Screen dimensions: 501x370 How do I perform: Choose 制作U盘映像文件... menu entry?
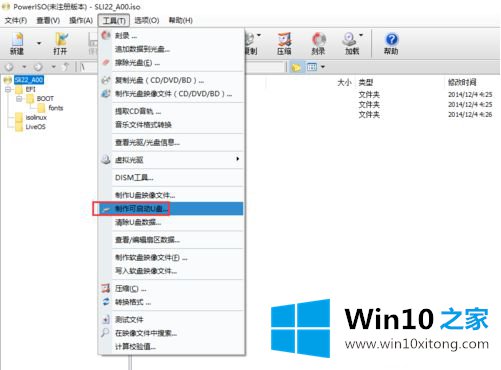(x=171, y=195)
